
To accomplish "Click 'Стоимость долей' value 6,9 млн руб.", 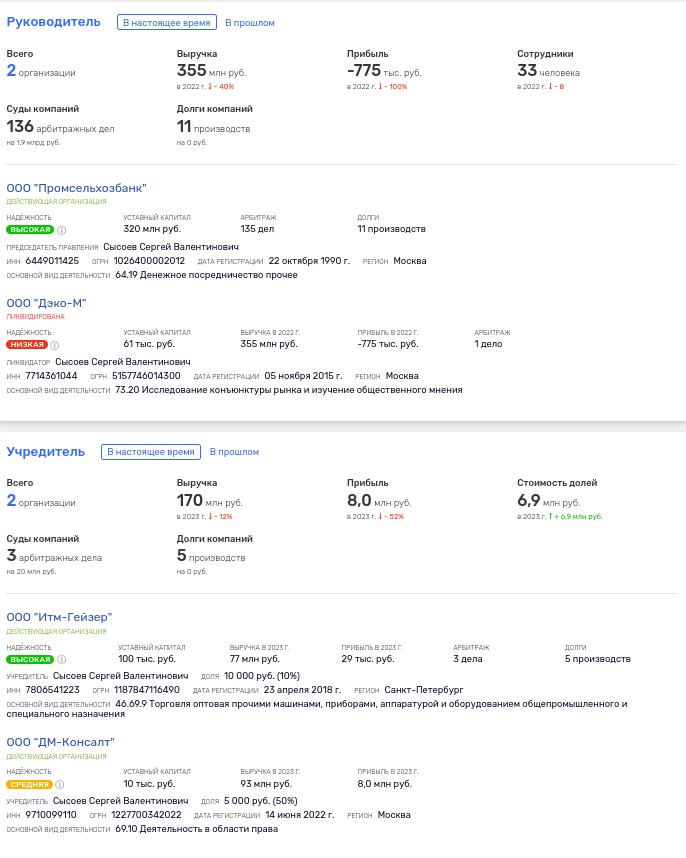I will pyautogui.click(x=549, y=501).
